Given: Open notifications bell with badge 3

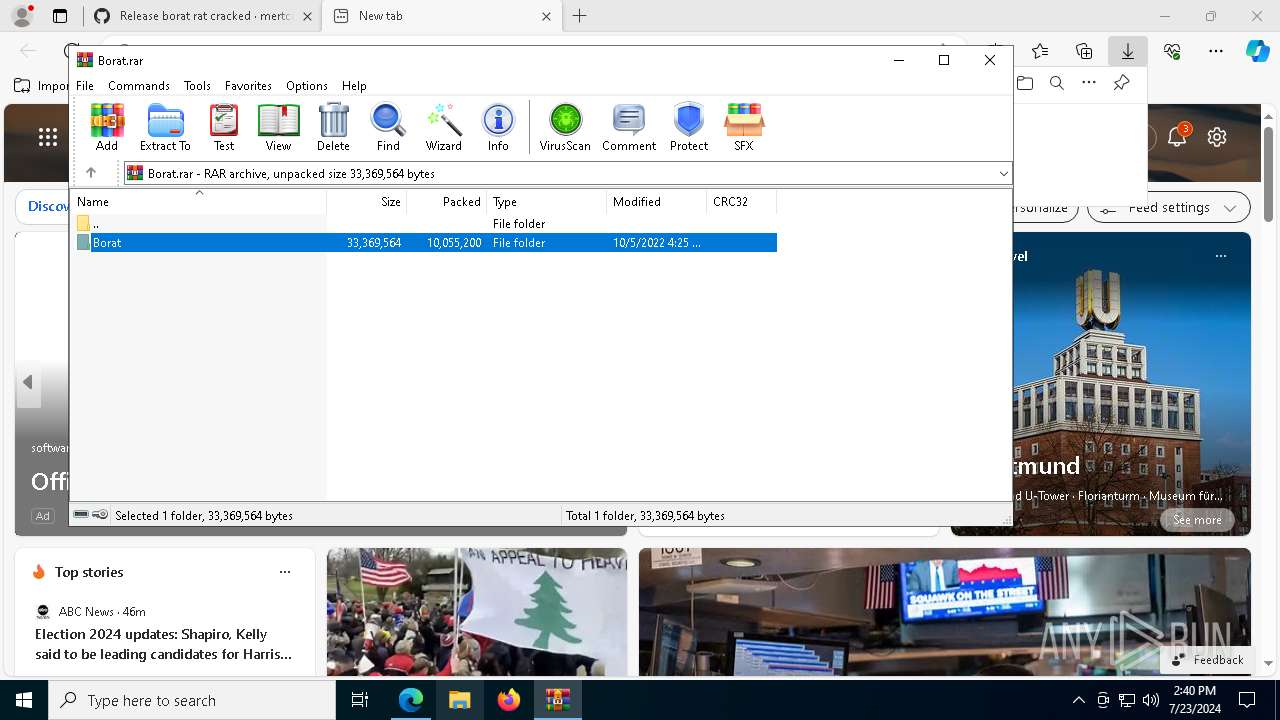Looking at the screenshot, I should [1177, 137].
